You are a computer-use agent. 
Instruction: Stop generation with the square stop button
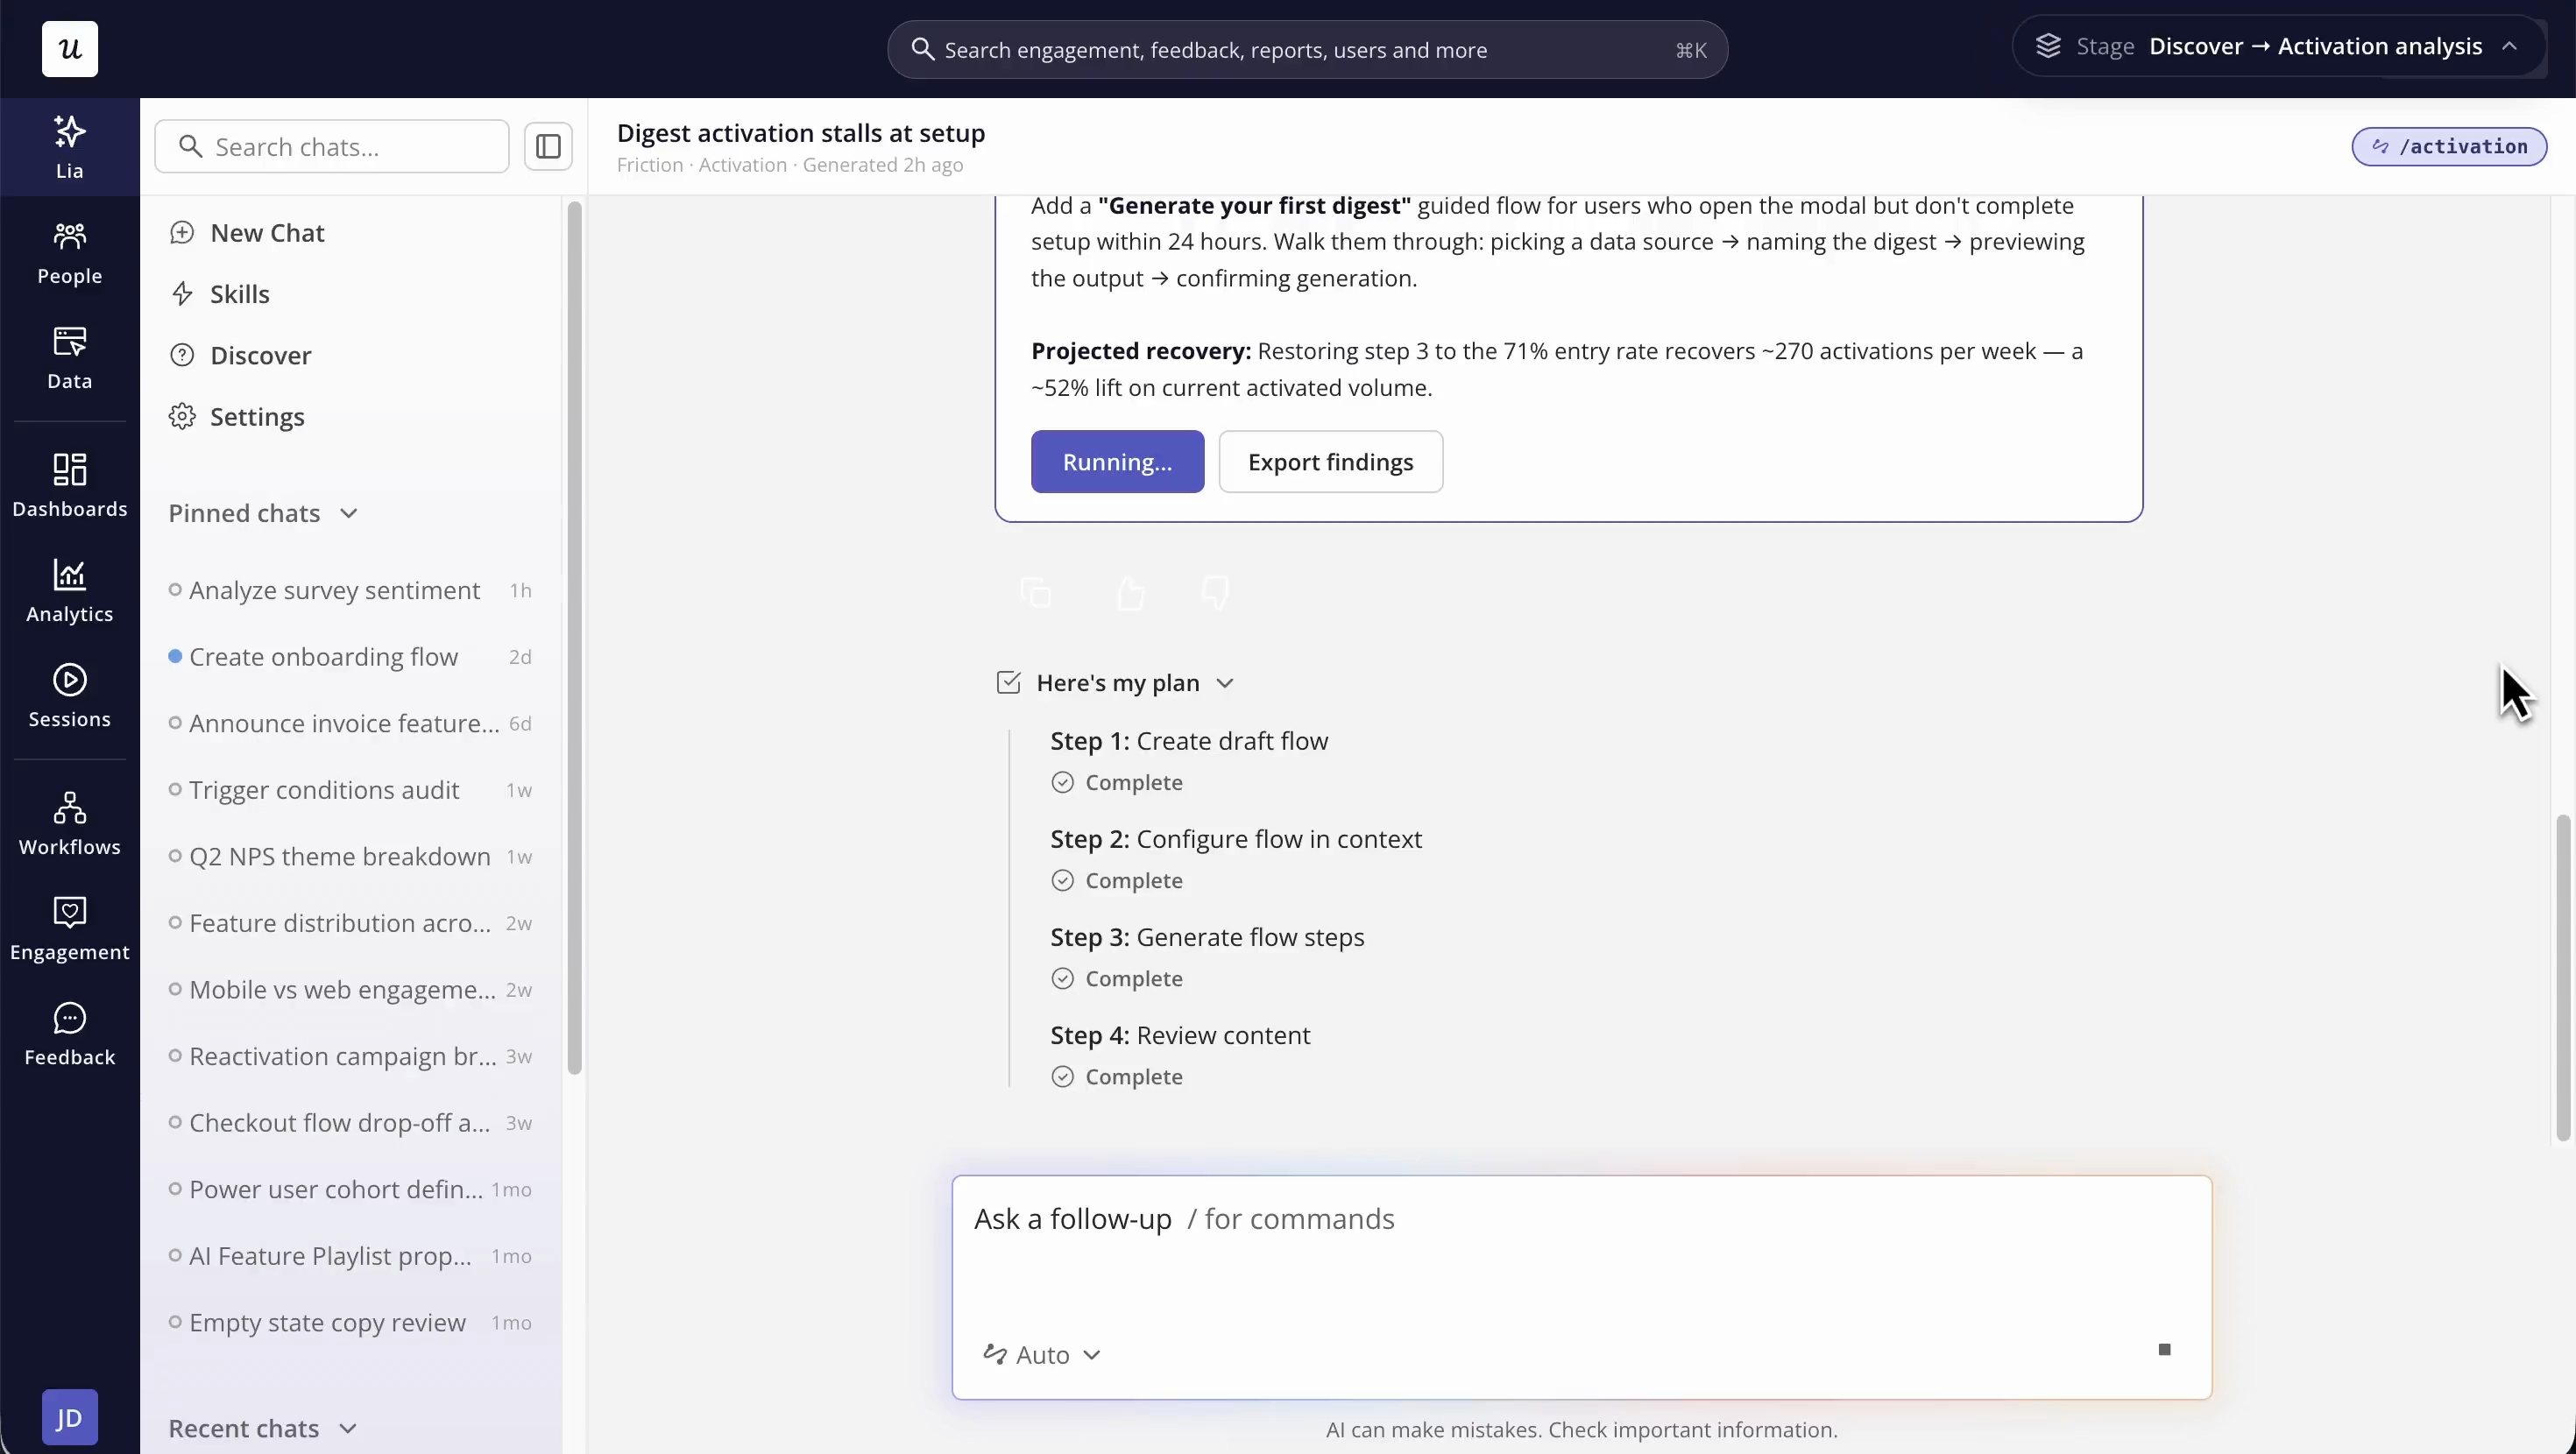coord(2164,1350)
